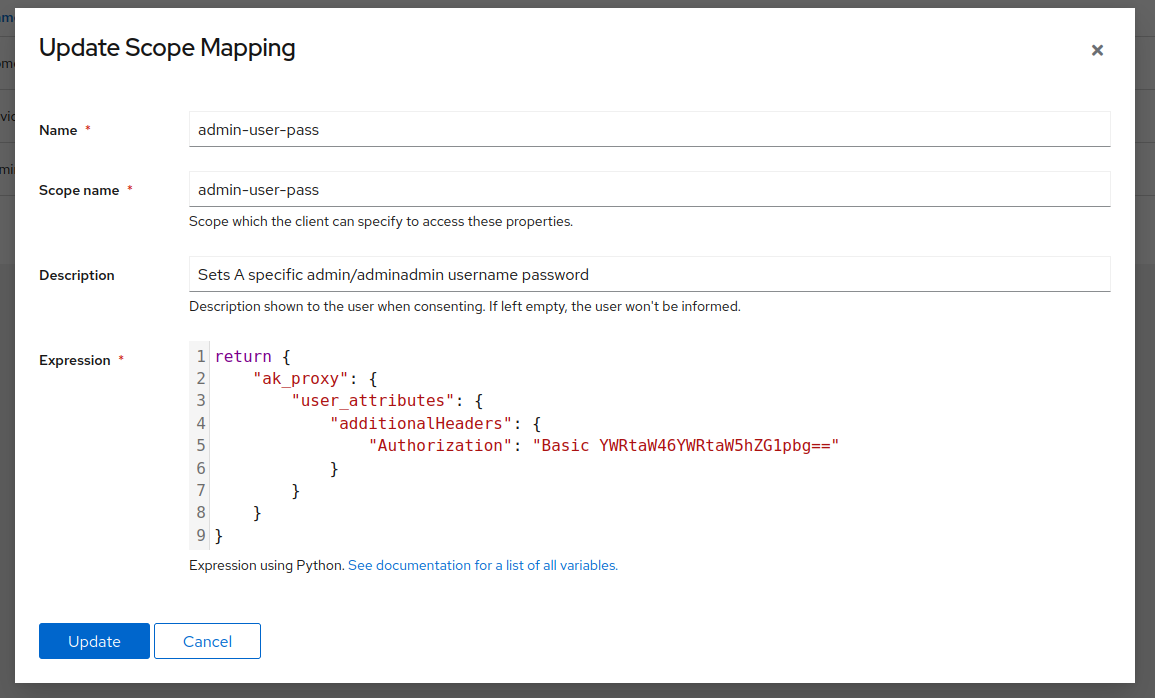The width and height of the screenshot is (1155, 698).
Task: Select the Scope name text field
Action: click(650, 189)
